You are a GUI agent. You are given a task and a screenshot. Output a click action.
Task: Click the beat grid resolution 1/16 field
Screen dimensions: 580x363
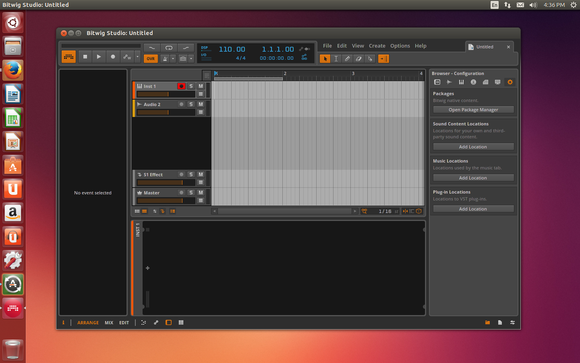385,211
